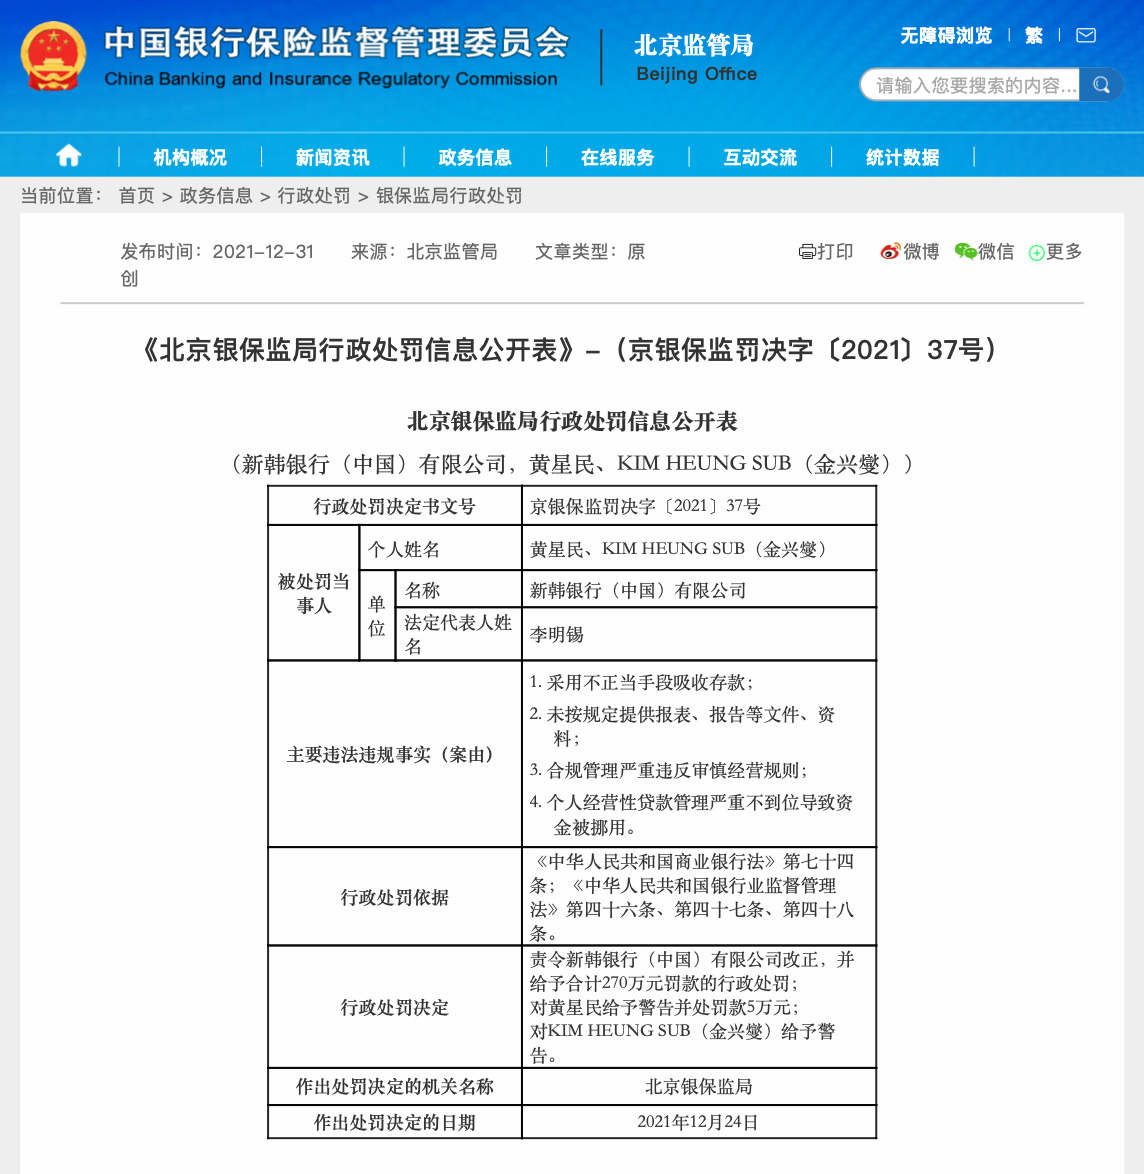Open the 在线服务 menu
This screenshot has height=1174, width=1144.
(617, 157)
